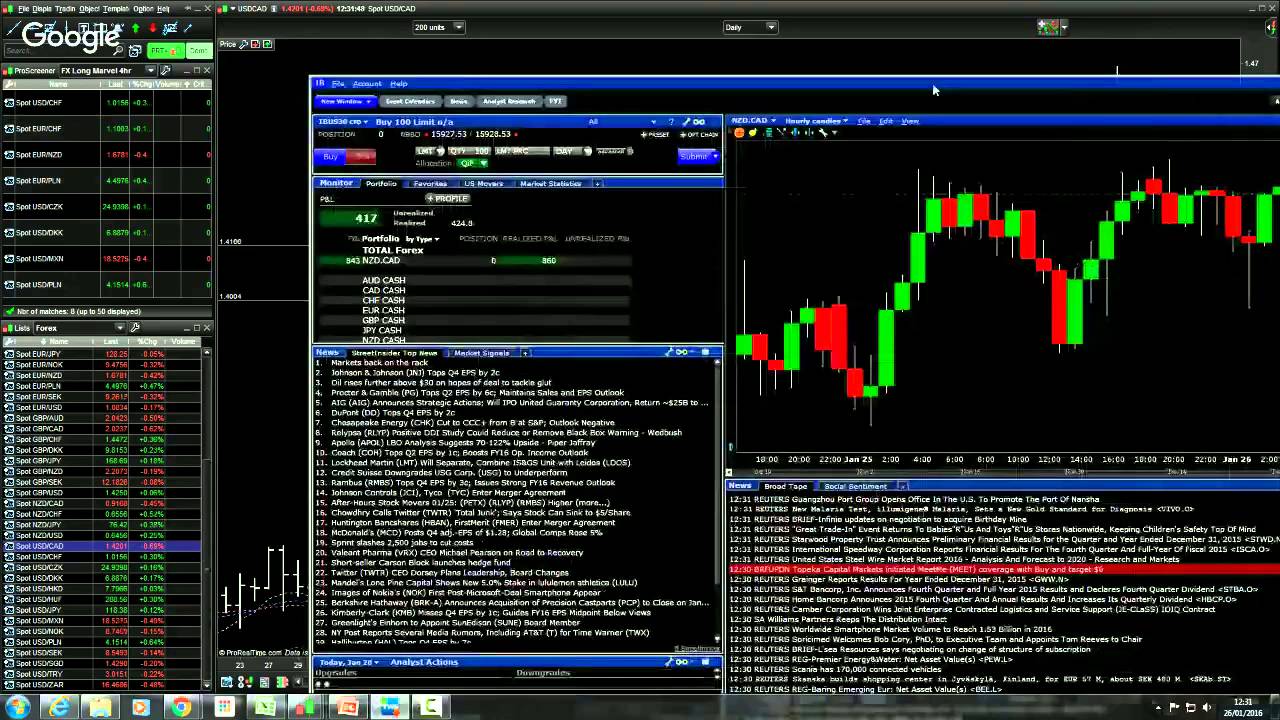Click the + PRESET button

654,135
